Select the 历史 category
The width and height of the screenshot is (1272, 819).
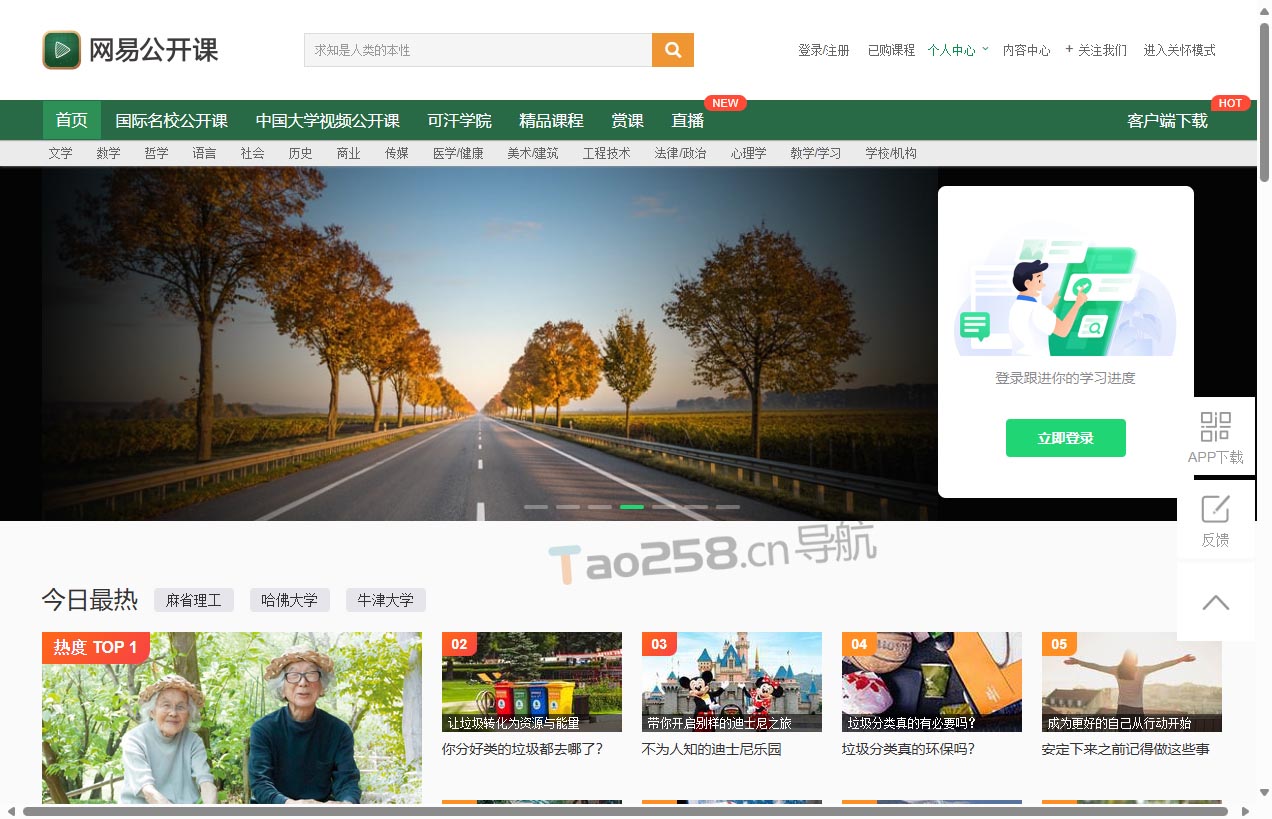pos(300,153)
